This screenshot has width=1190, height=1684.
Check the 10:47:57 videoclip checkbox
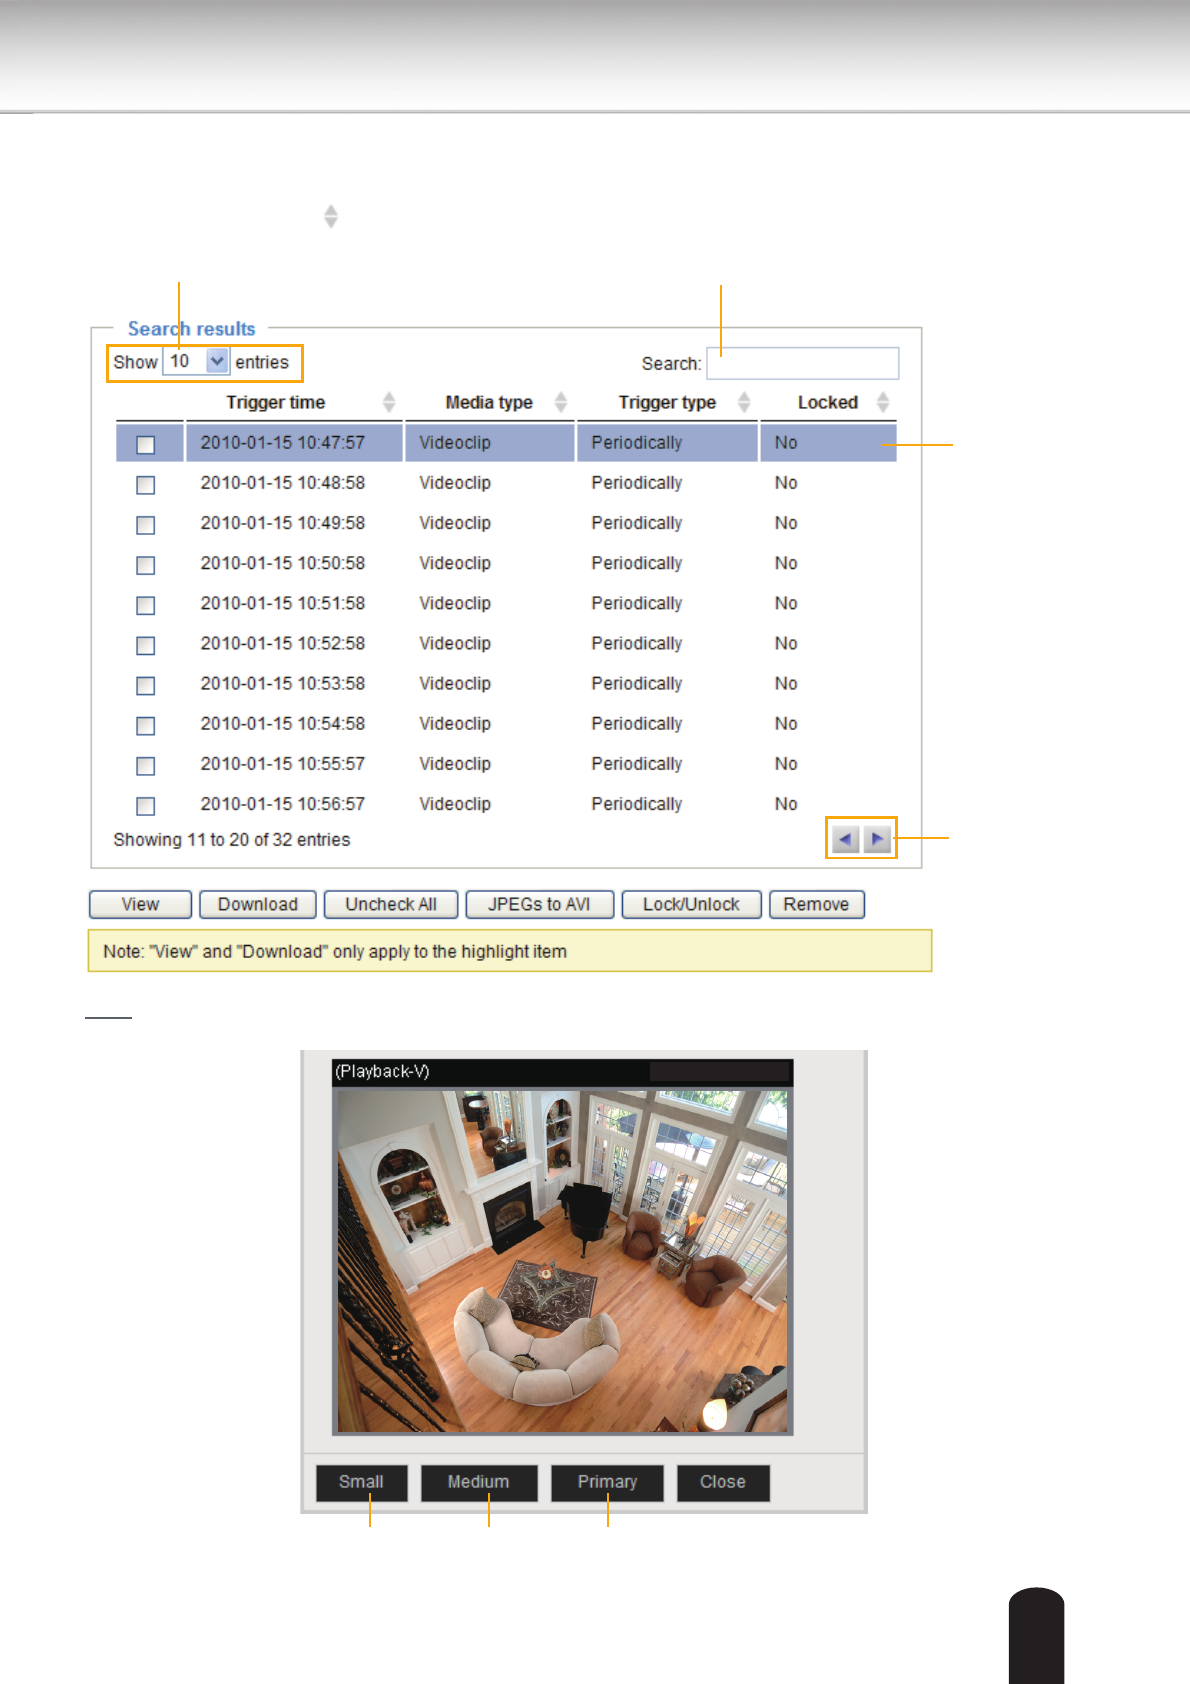146,444
